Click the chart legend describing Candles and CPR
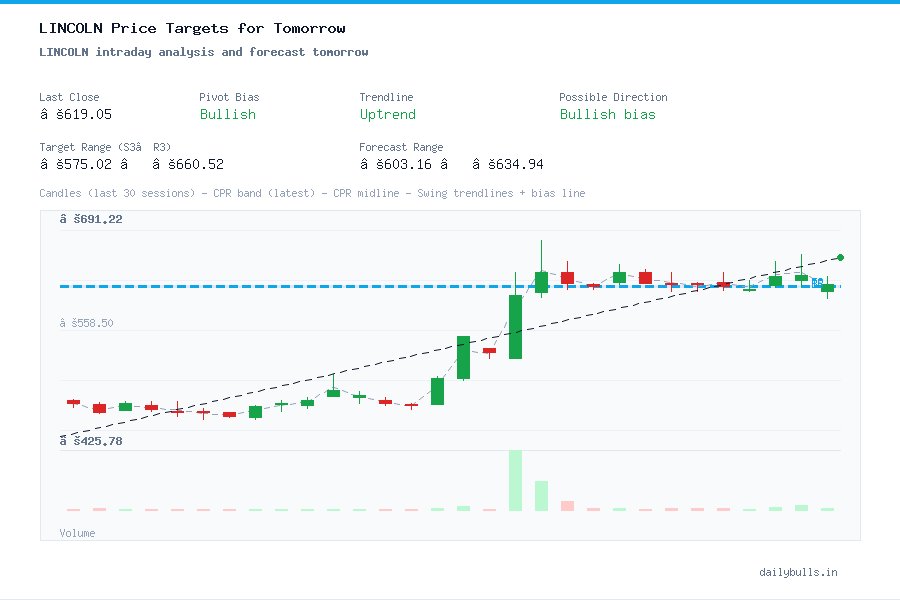900x600 pixels. coord(312,193)
